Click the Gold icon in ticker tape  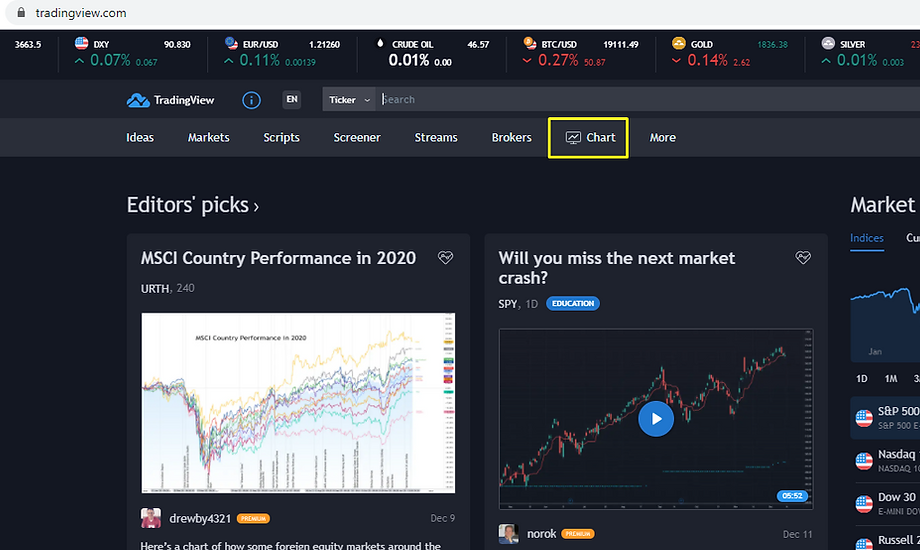[x=679, y=43]
